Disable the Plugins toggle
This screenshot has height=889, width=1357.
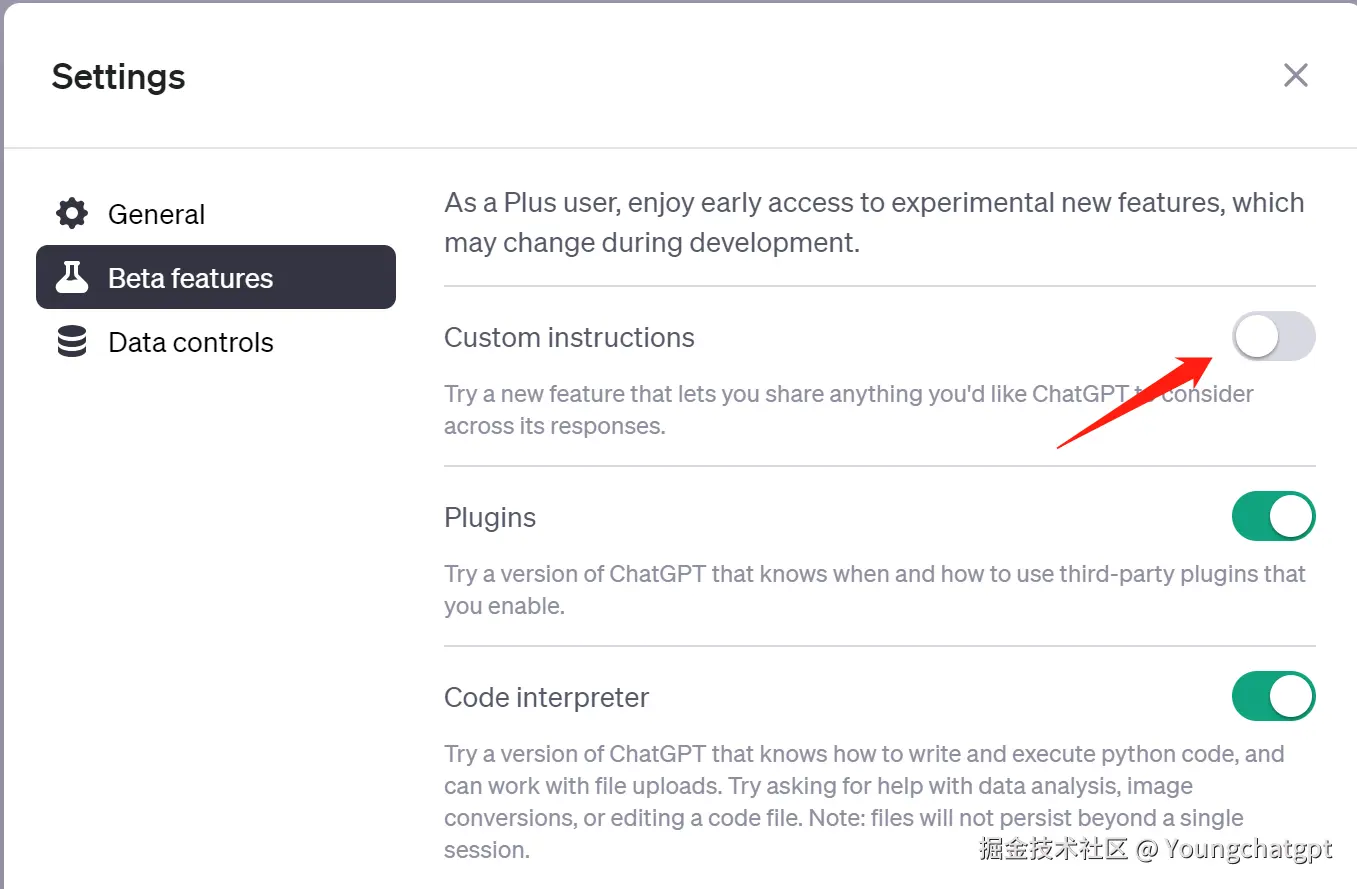tap(1273, 517)
